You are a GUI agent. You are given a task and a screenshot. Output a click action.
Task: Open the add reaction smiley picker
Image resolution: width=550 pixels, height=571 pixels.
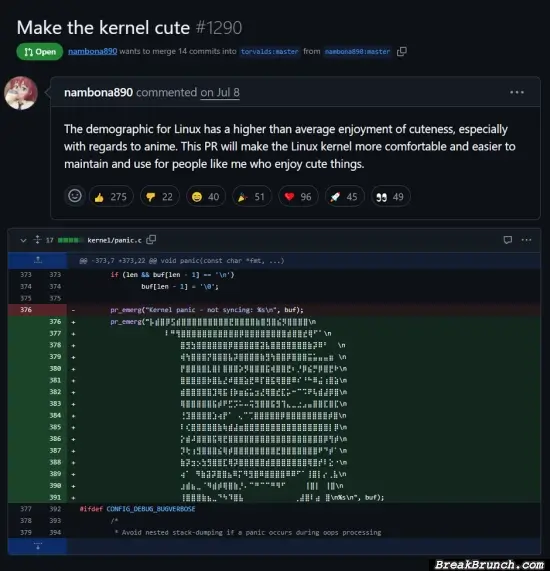click(75, 196)
